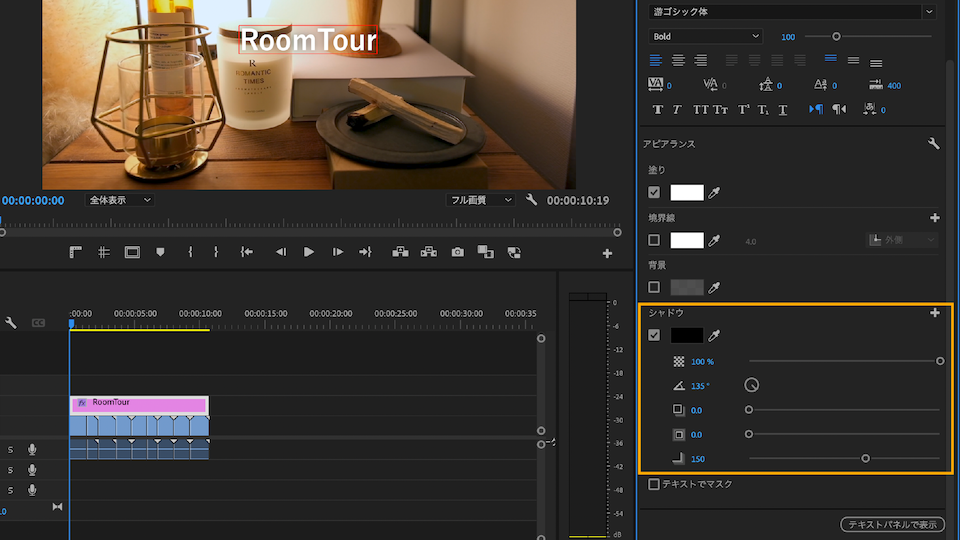
Task: Enable the stroke (境界線) checkbox
Action: point(654,240)
